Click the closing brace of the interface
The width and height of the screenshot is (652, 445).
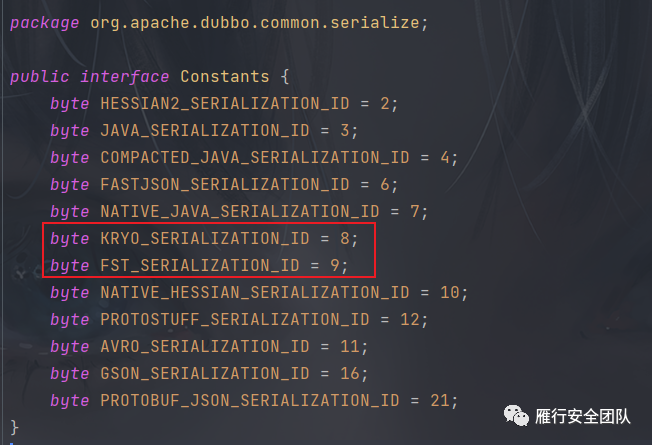click(x=14, y=428)
